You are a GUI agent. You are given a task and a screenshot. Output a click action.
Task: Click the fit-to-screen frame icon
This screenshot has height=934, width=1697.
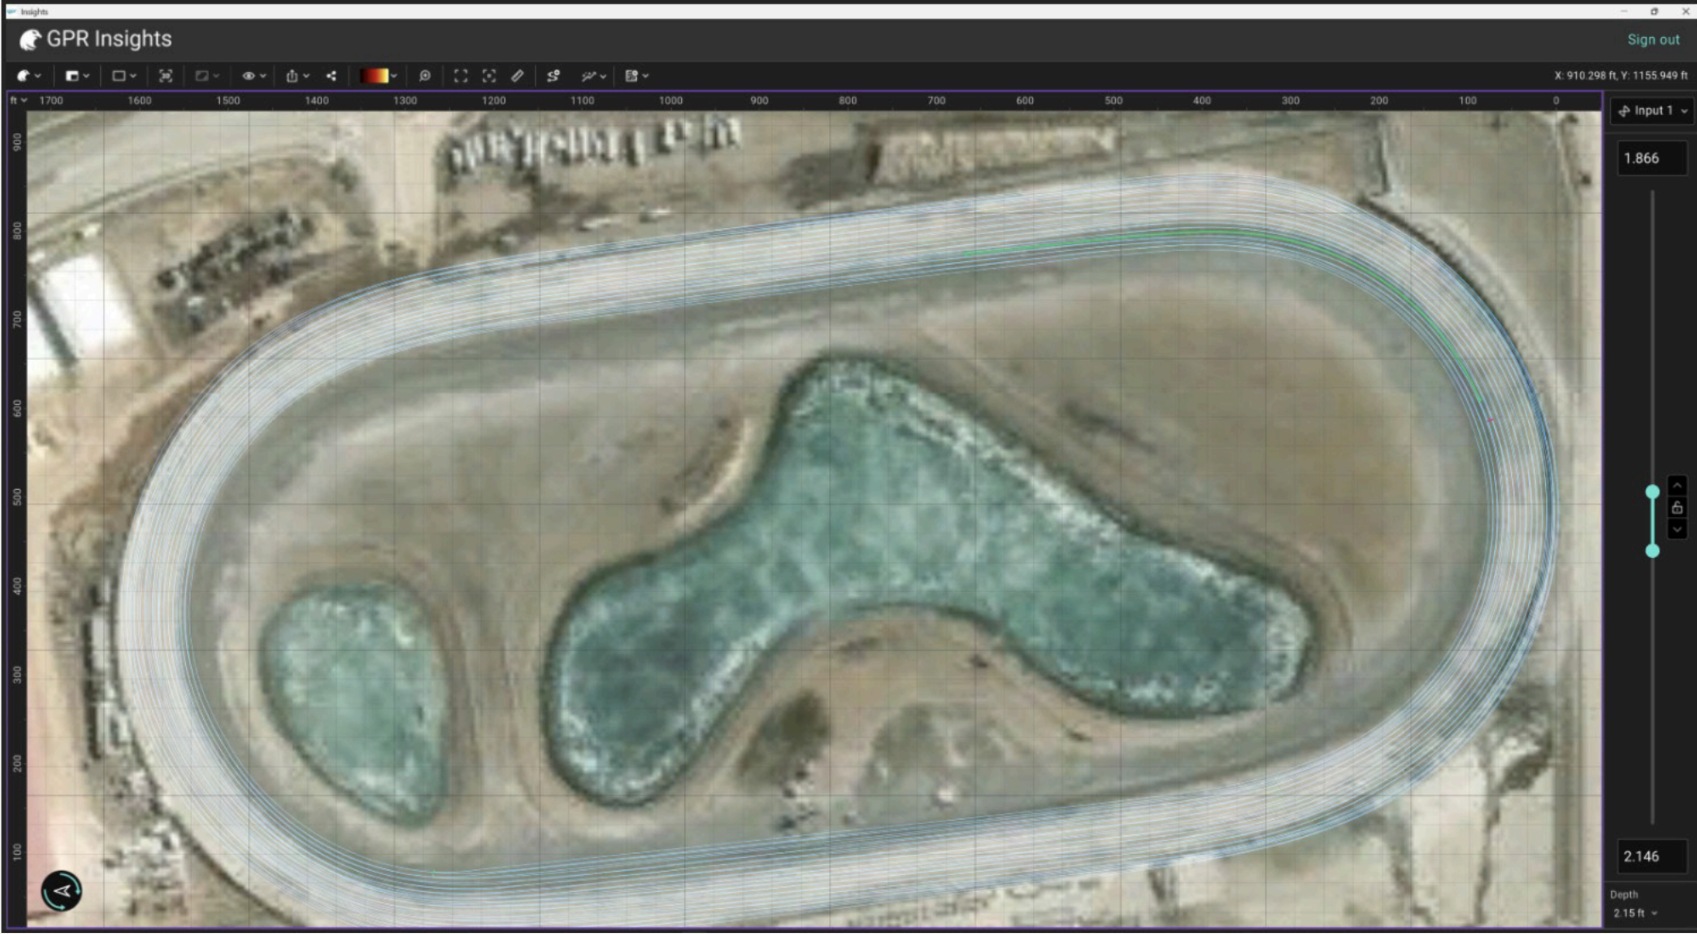pos(460,76)
